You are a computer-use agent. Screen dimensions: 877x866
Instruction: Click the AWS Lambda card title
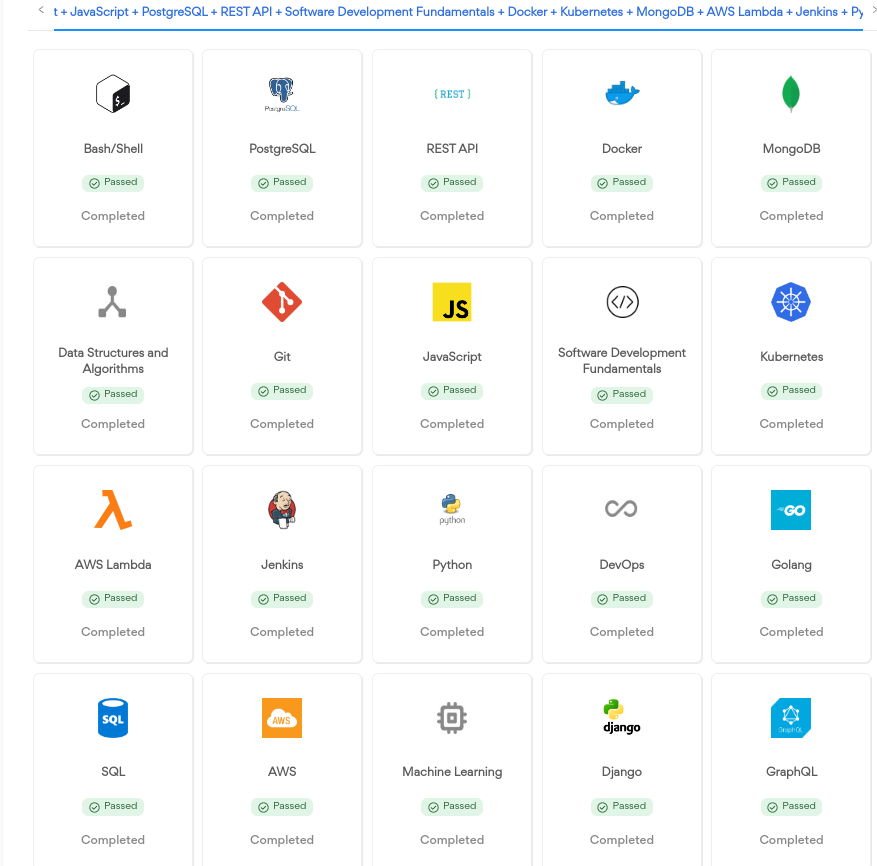113,564
